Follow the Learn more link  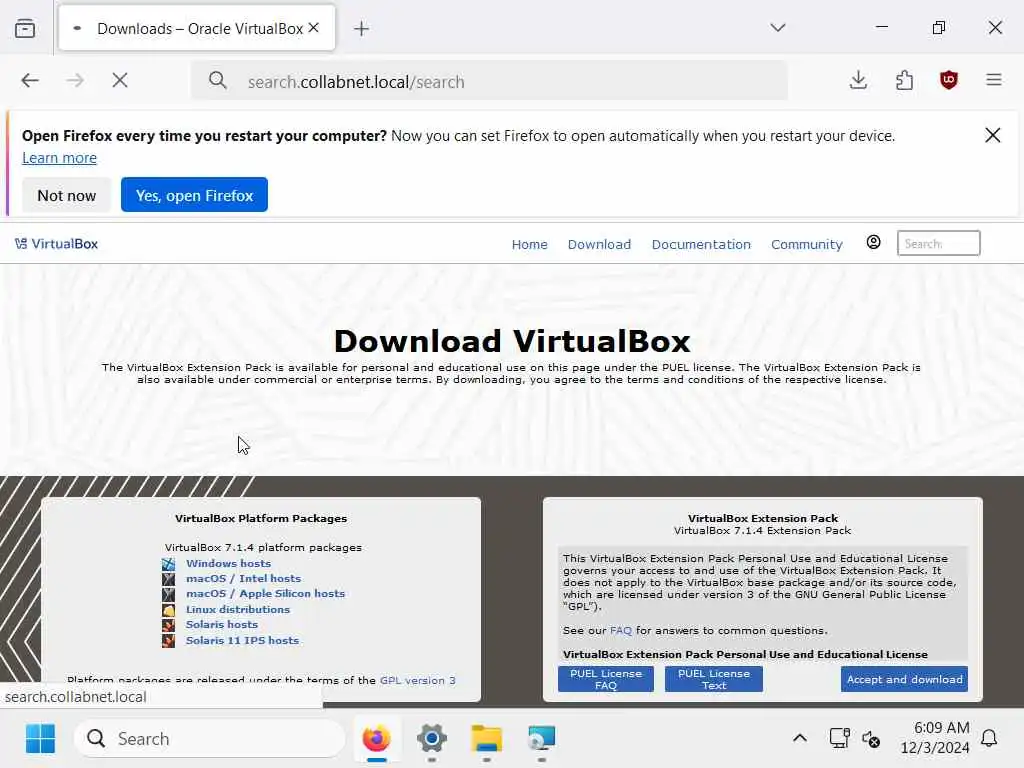(59, 158)
